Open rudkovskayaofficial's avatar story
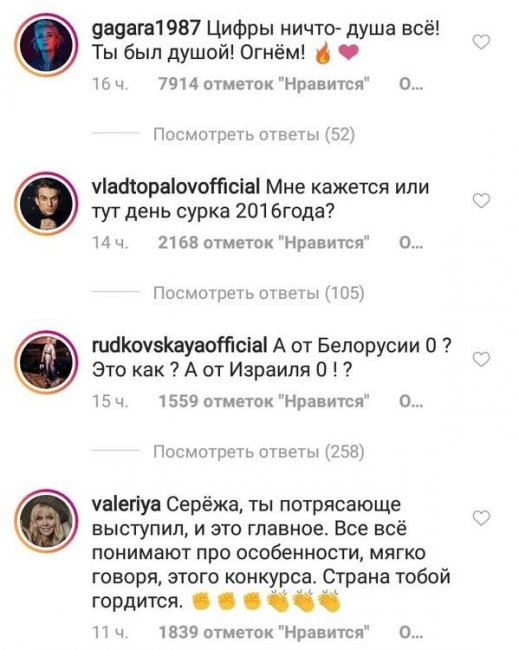The width and height of the screenshot is (519, 650). [46, 362]
